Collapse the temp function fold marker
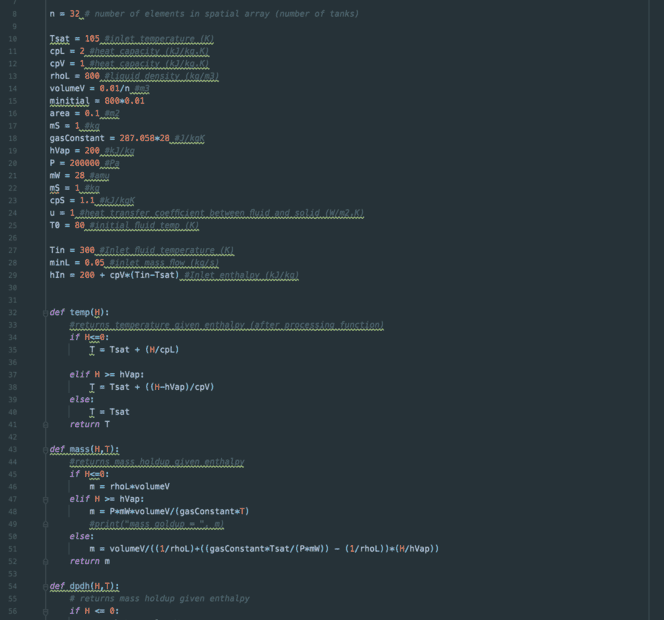 [44, 312]
